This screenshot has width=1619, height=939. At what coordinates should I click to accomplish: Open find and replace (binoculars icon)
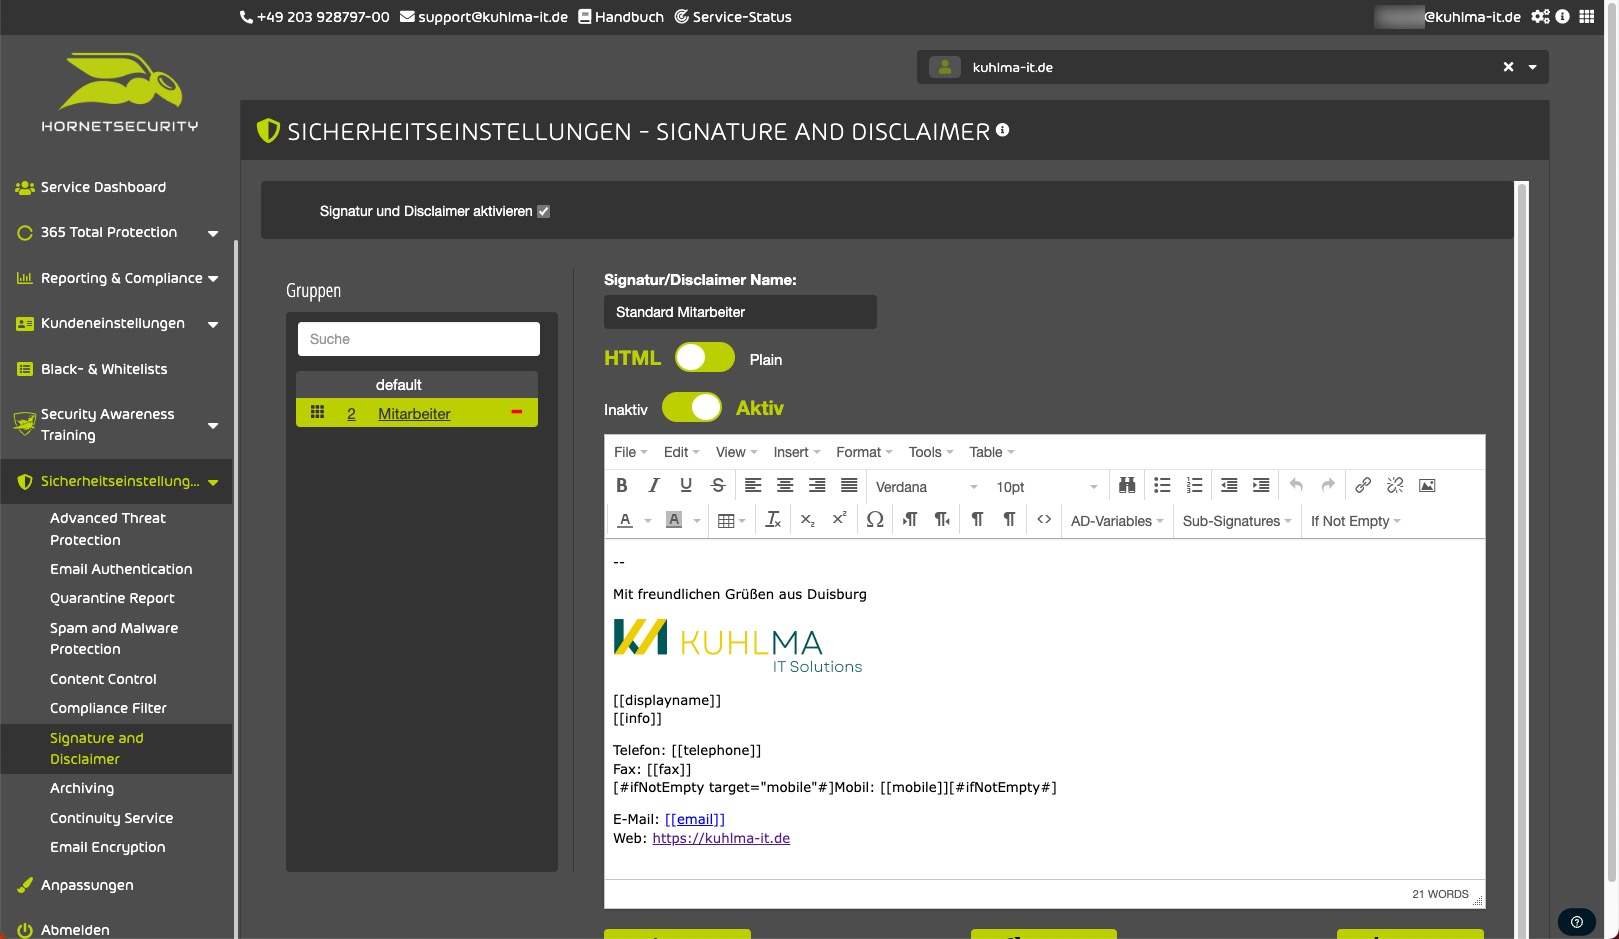pyautogui.click(x=1127, y=486)
